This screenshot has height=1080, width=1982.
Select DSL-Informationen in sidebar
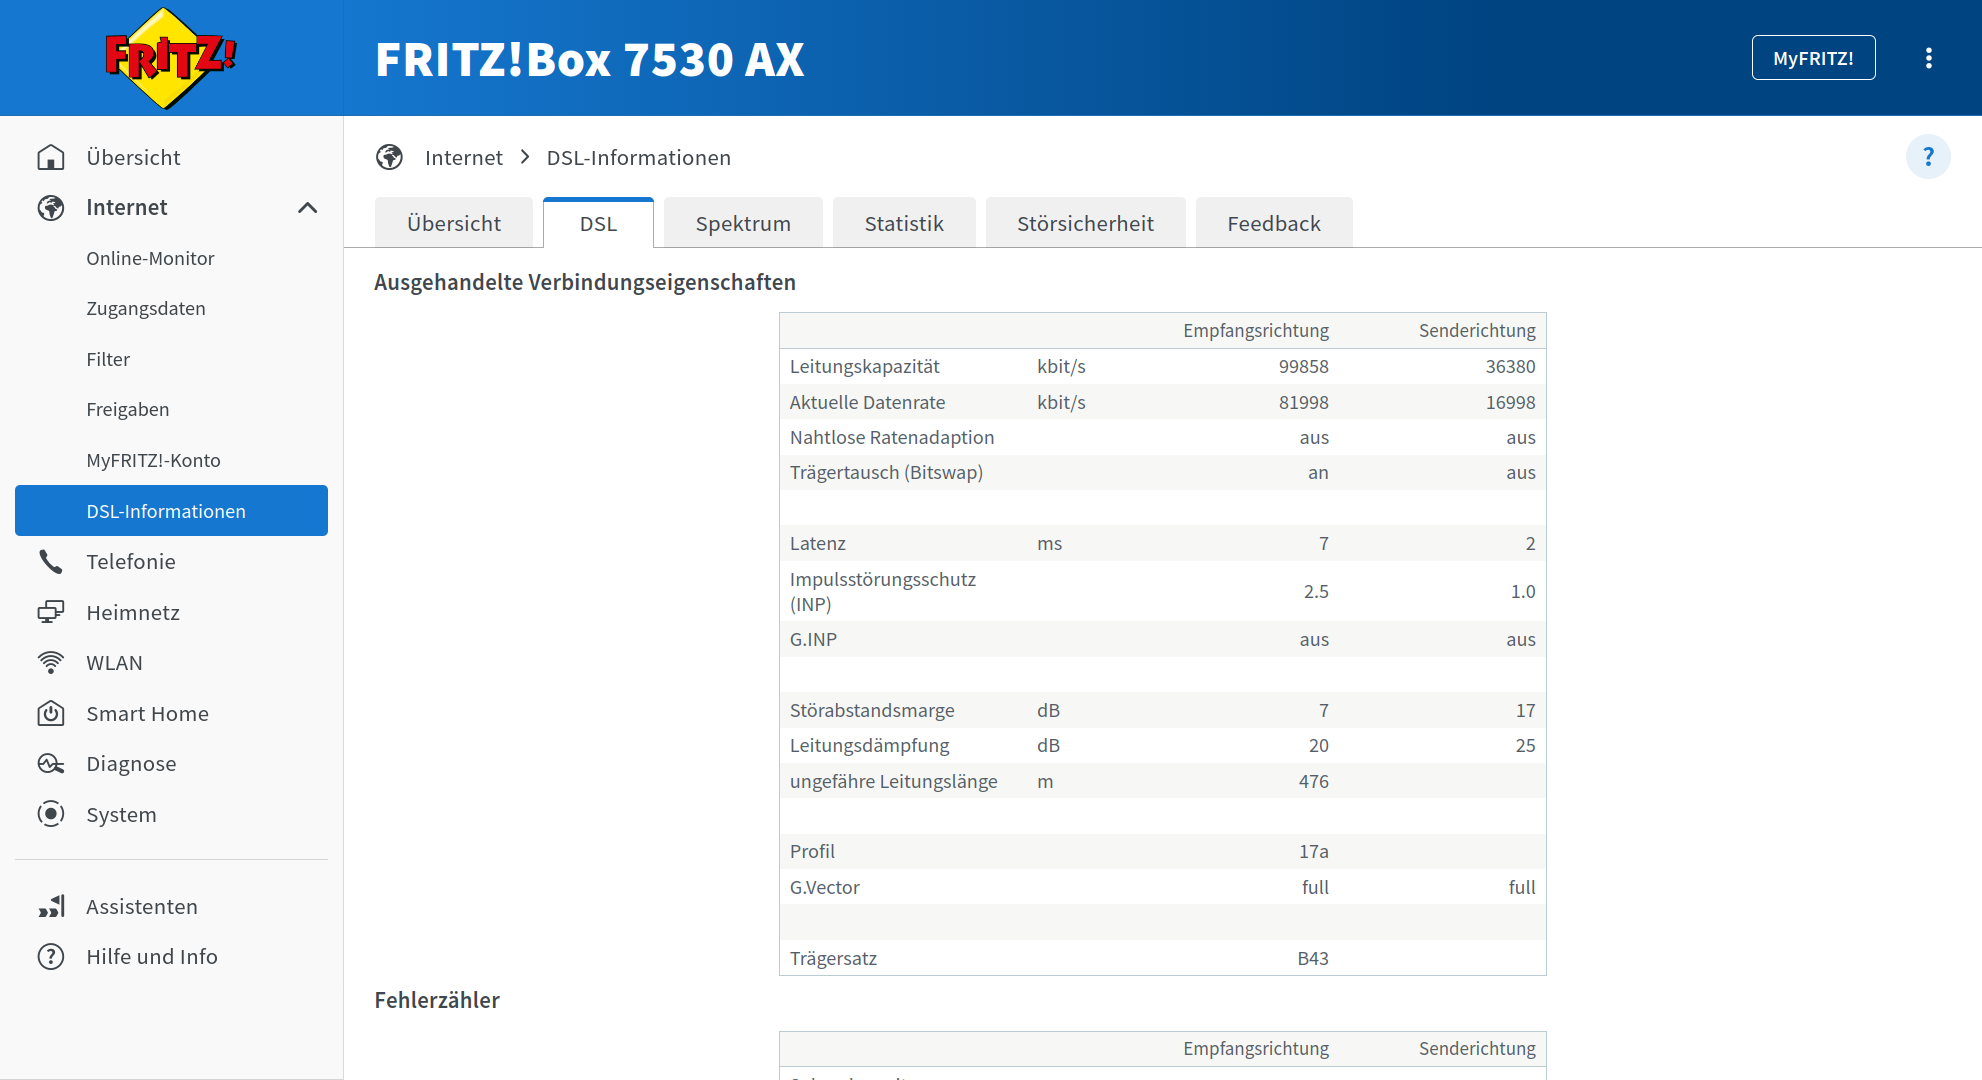[171, 511]
